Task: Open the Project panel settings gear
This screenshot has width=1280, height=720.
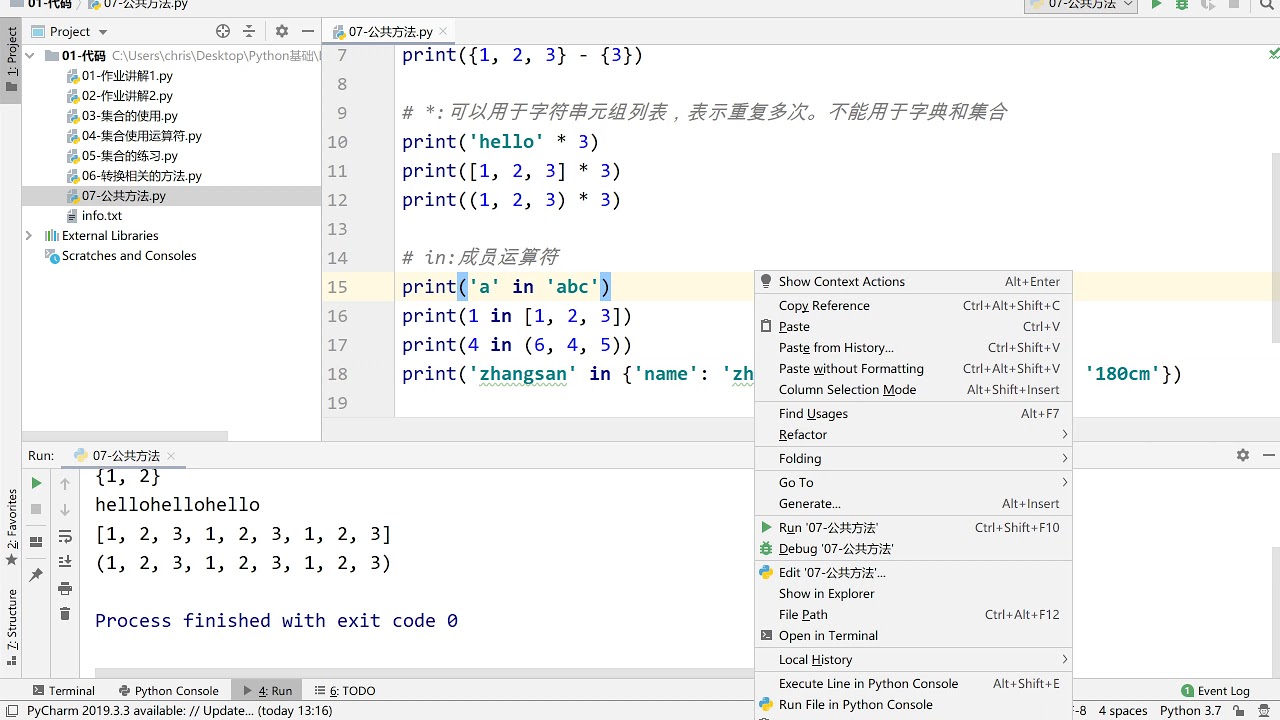Action: [282, 31]
